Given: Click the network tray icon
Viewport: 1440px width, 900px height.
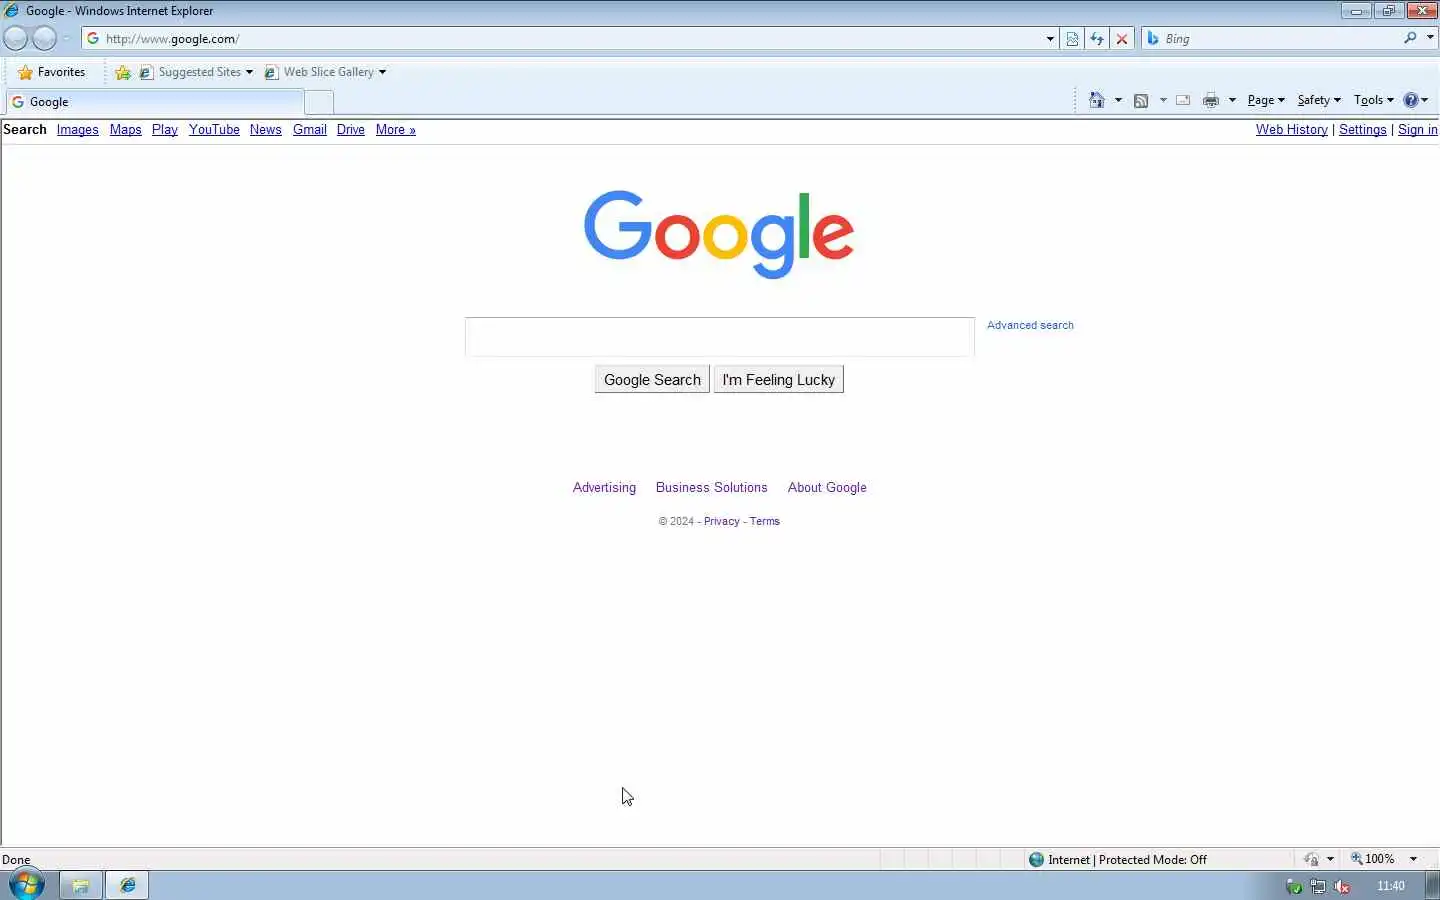Looking at the screenshot, I should (1318, 886).
